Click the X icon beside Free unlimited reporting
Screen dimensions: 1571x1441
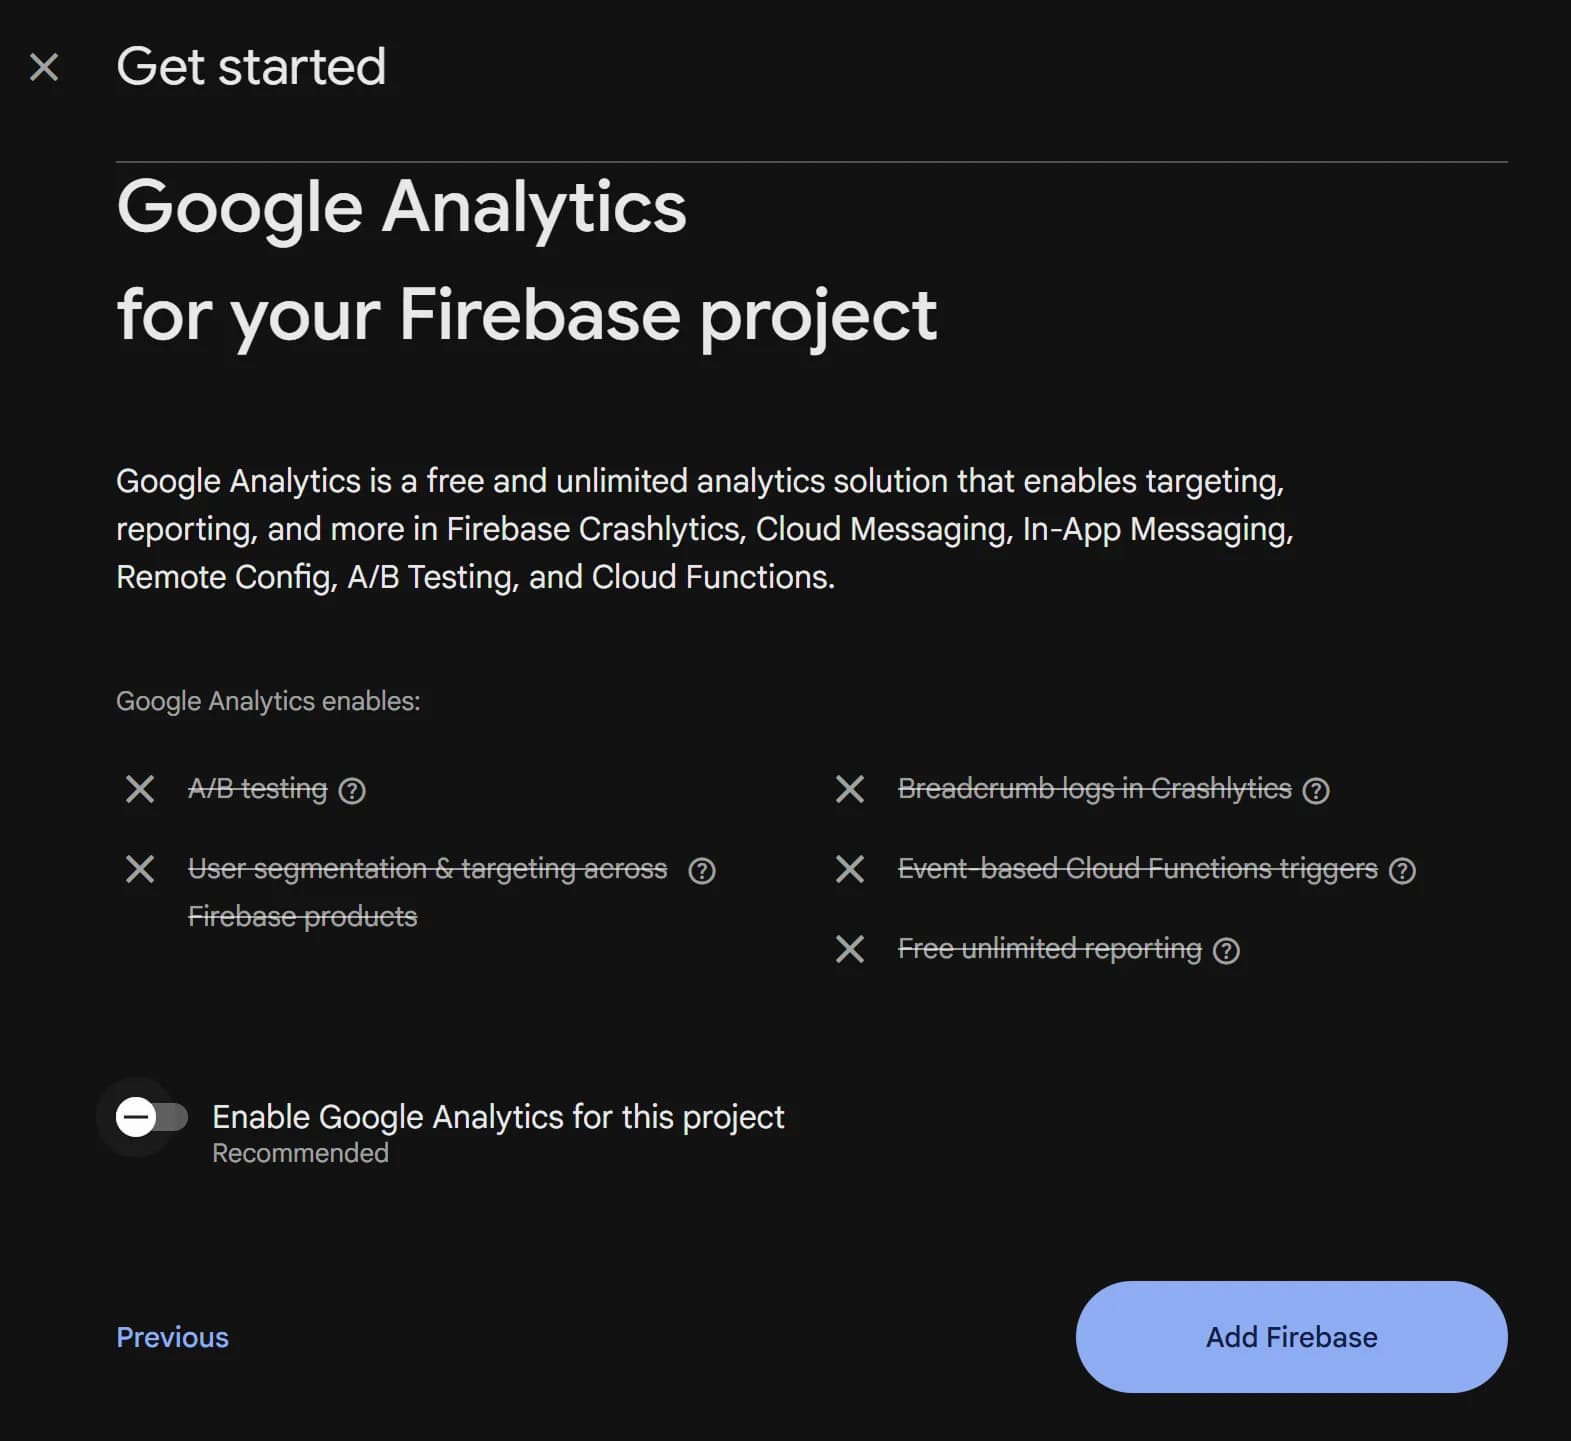point(850,950)
